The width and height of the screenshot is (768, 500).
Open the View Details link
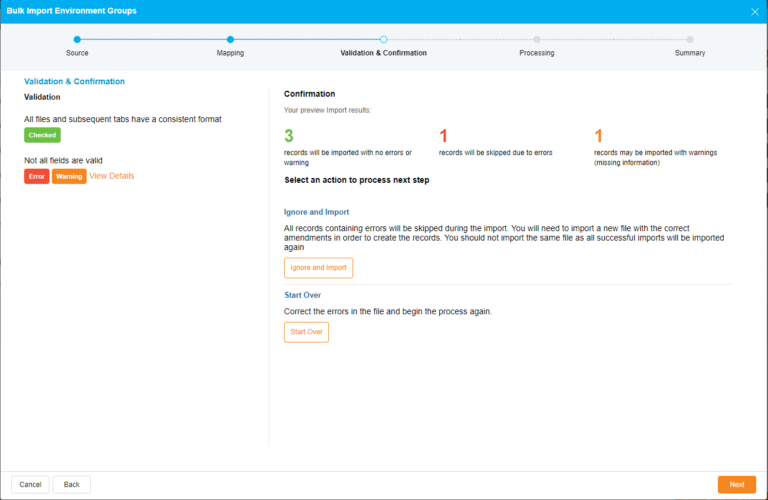point(111,176)
